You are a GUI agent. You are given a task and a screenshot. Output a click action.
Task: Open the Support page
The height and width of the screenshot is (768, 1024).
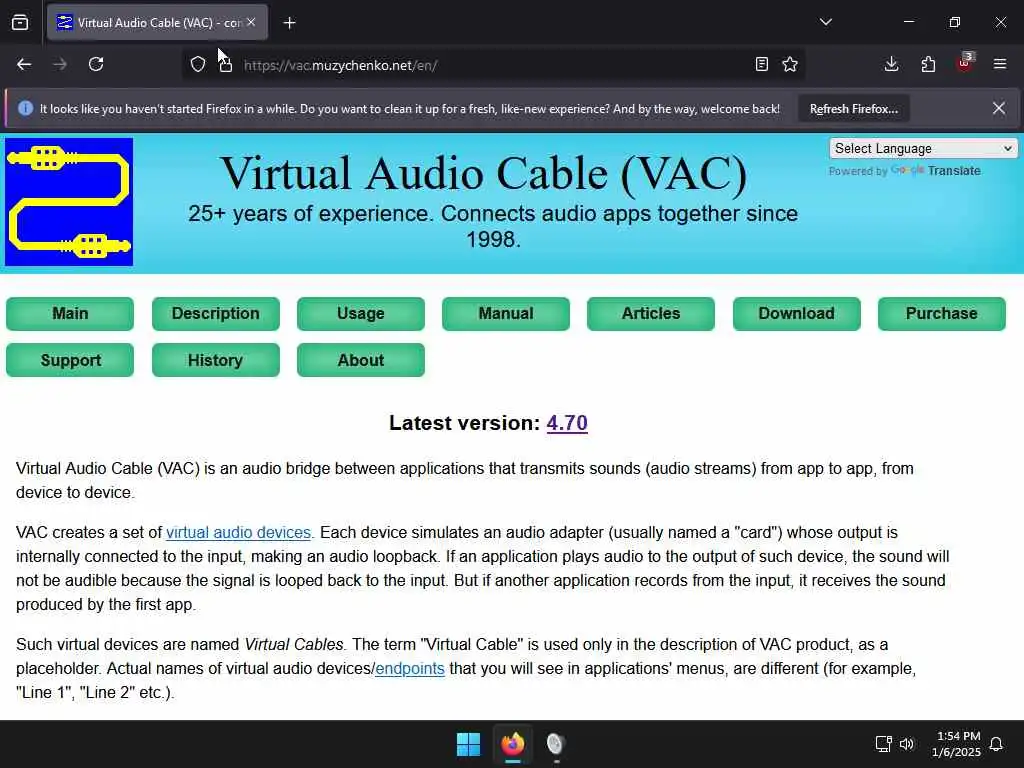[x=70, y=360]
